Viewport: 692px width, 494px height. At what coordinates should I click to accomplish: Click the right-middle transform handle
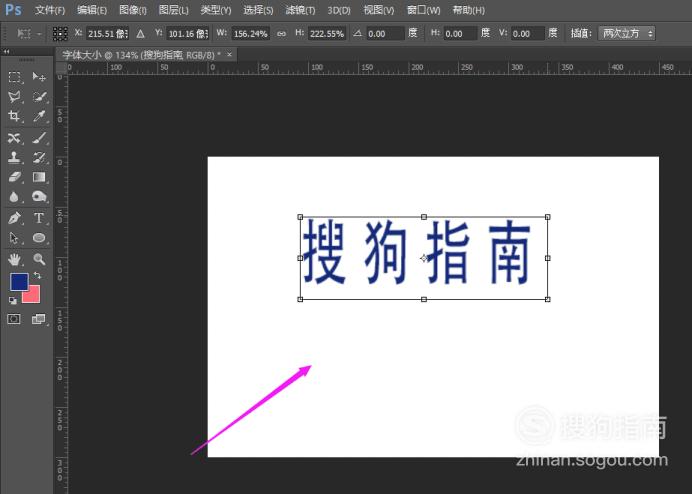[x=548, y=258]
